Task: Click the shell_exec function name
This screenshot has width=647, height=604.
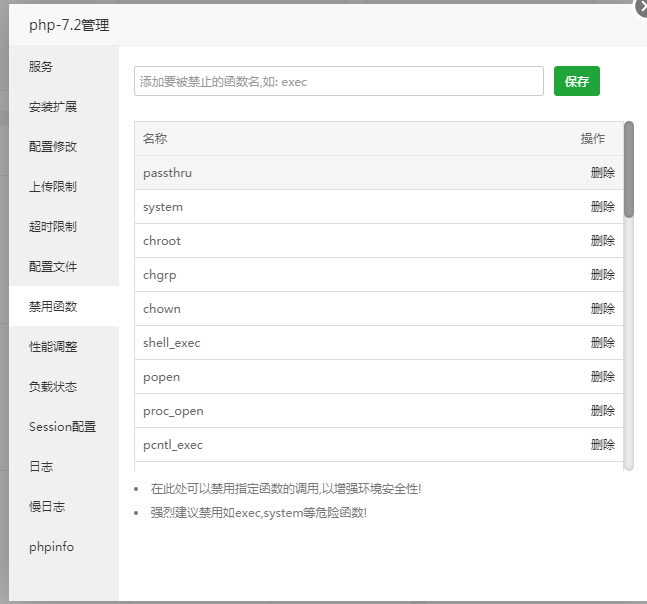Action: [x=172, y=343]
